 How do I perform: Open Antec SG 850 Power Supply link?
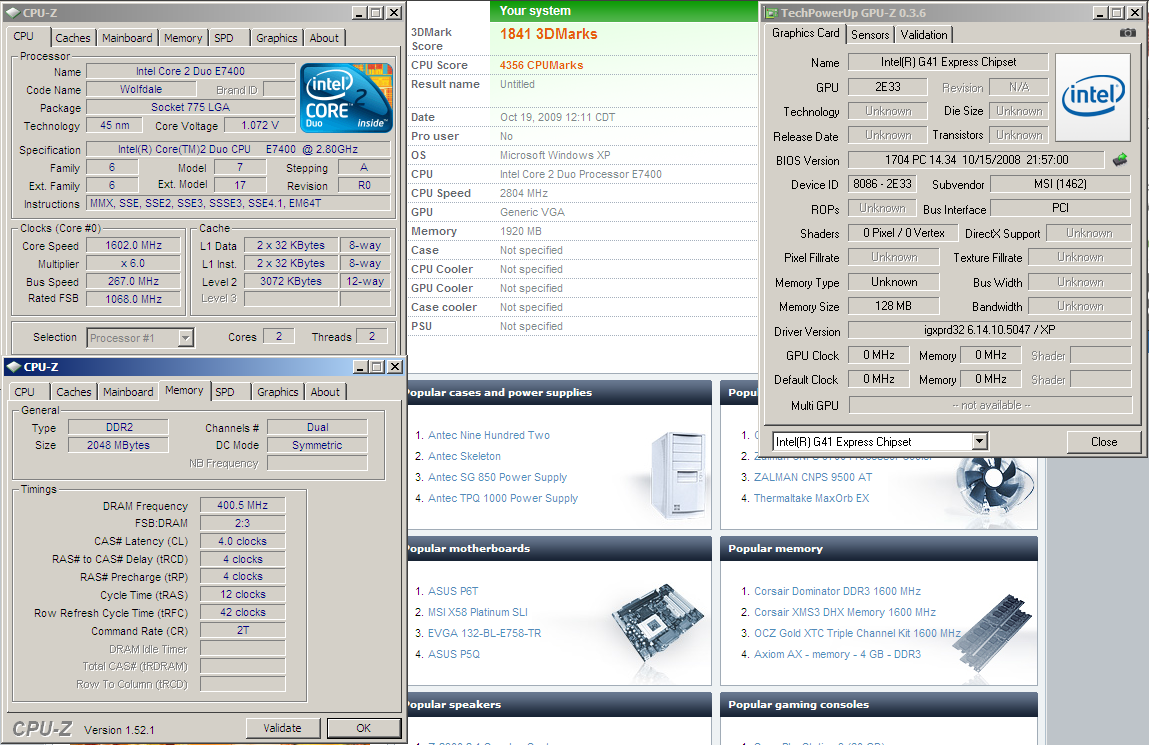coord(498,477)
